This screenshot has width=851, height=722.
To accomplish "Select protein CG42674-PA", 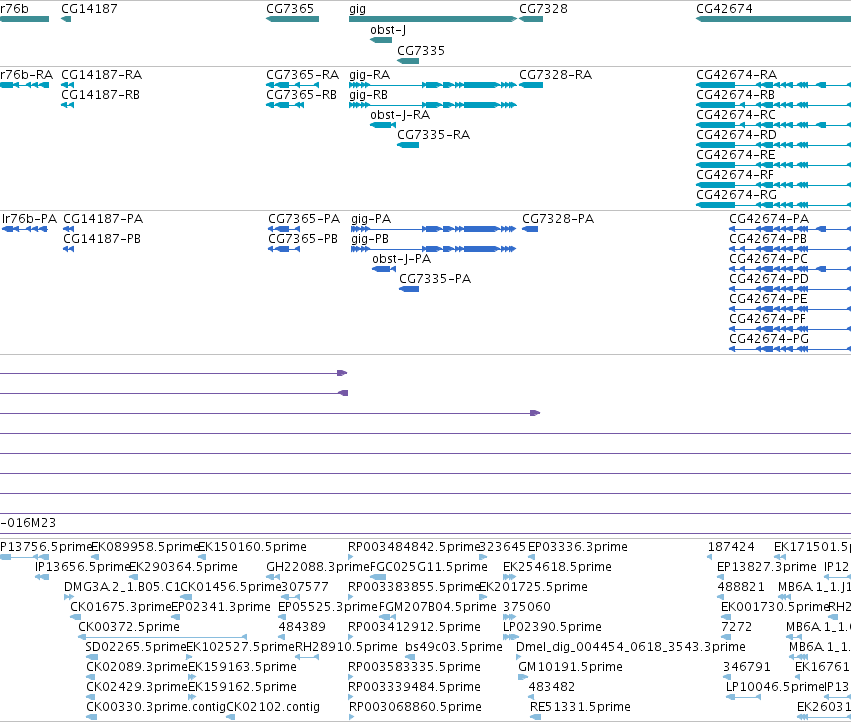I will pos(769,219).
